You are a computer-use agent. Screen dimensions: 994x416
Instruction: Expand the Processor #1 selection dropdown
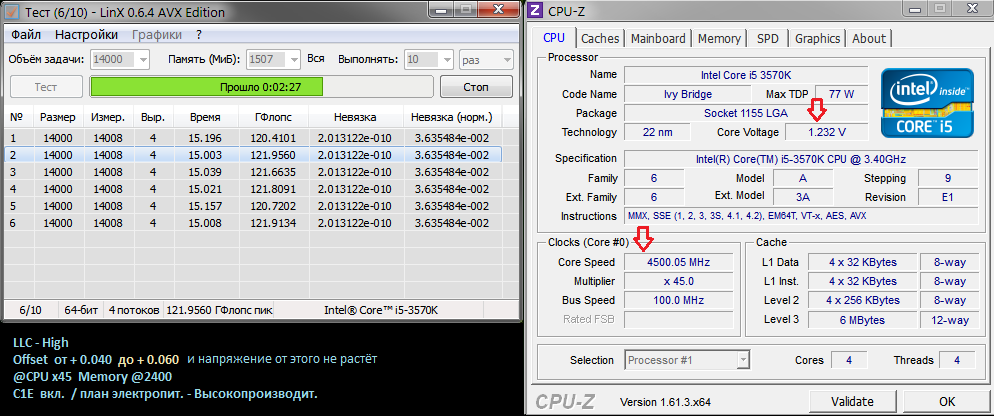point(743,360)
